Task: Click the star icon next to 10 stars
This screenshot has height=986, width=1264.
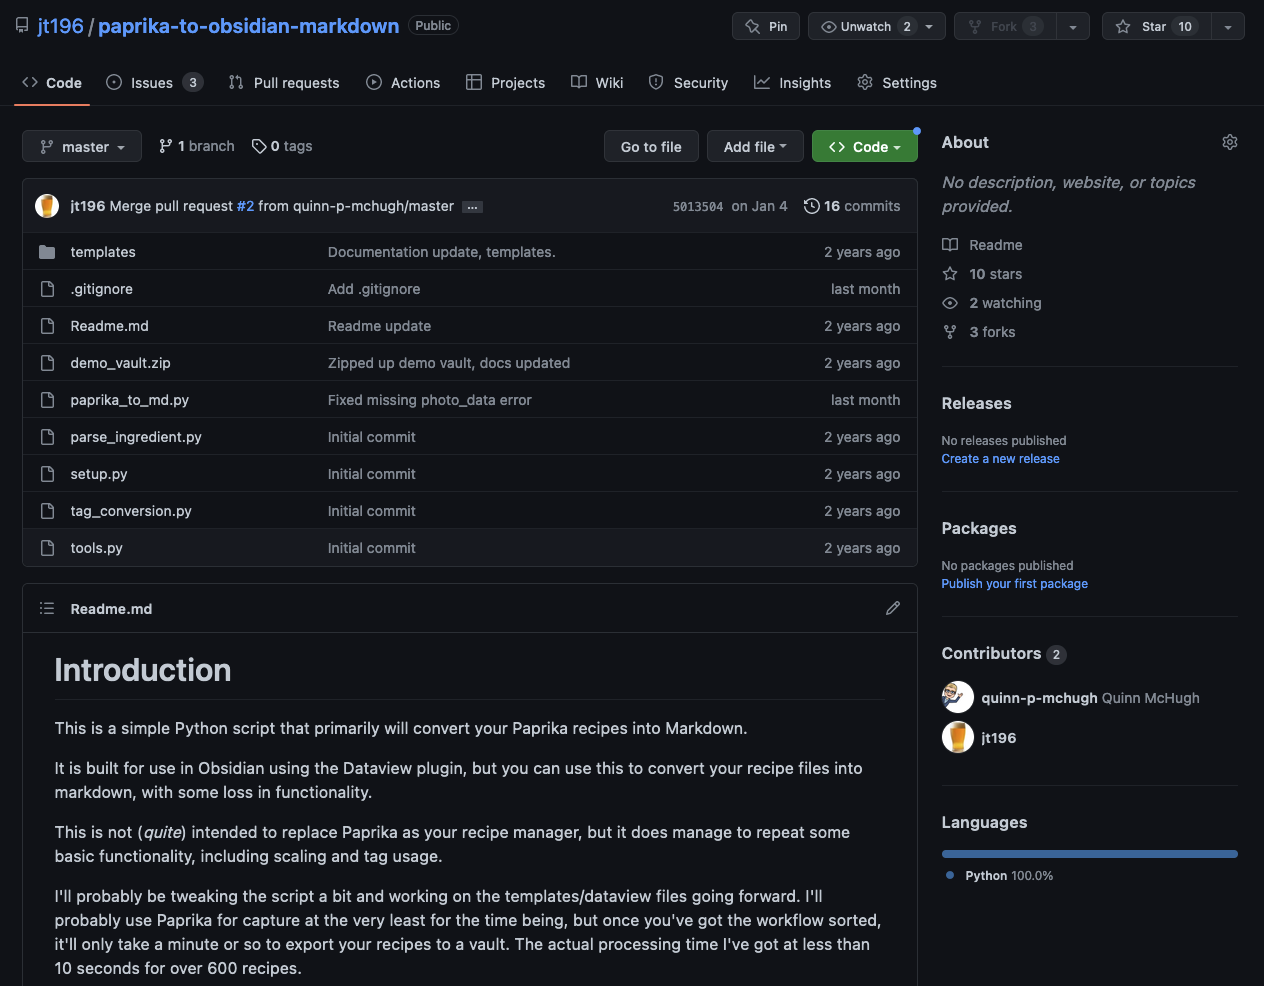Action: point(950,274)
